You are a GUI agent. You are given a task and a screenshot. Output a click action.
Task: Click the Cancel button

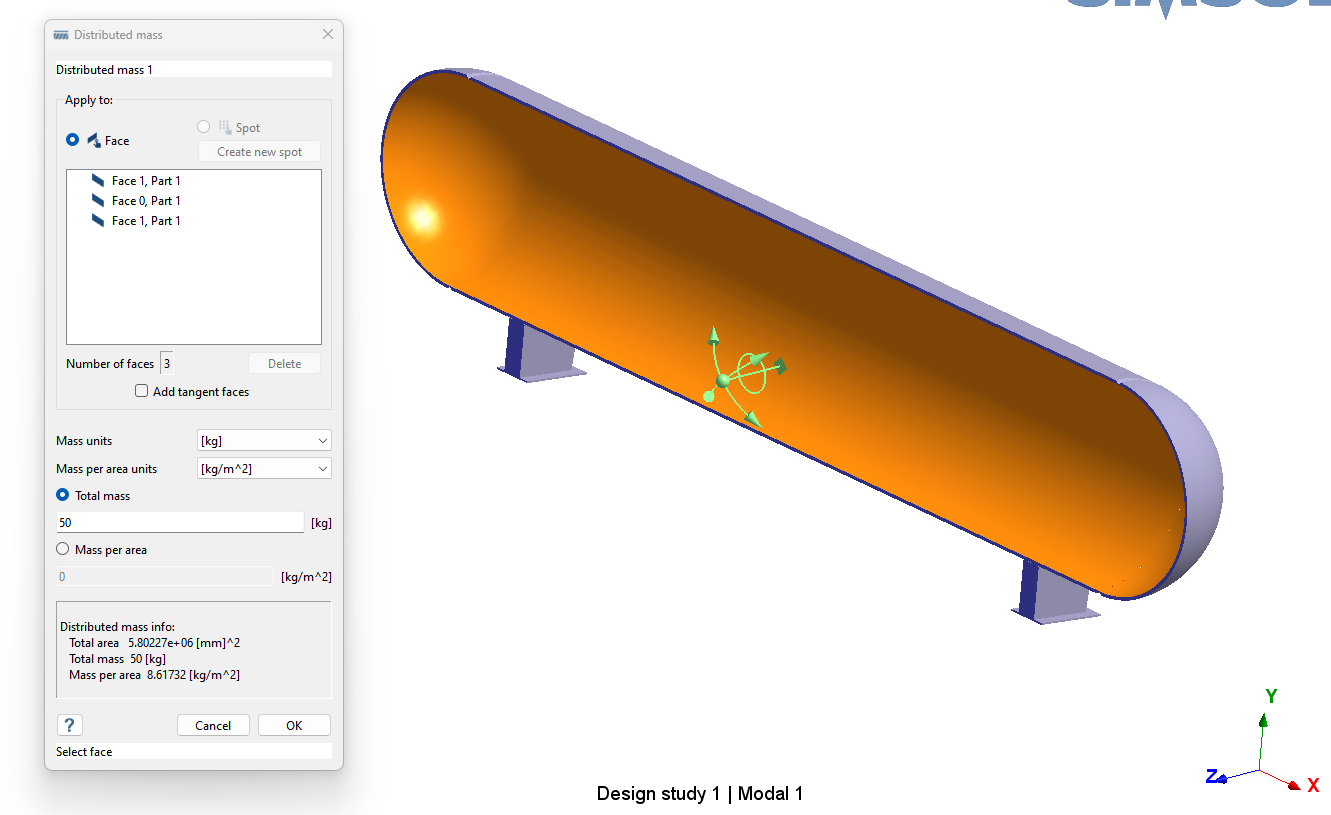click(x=213, y=726)
